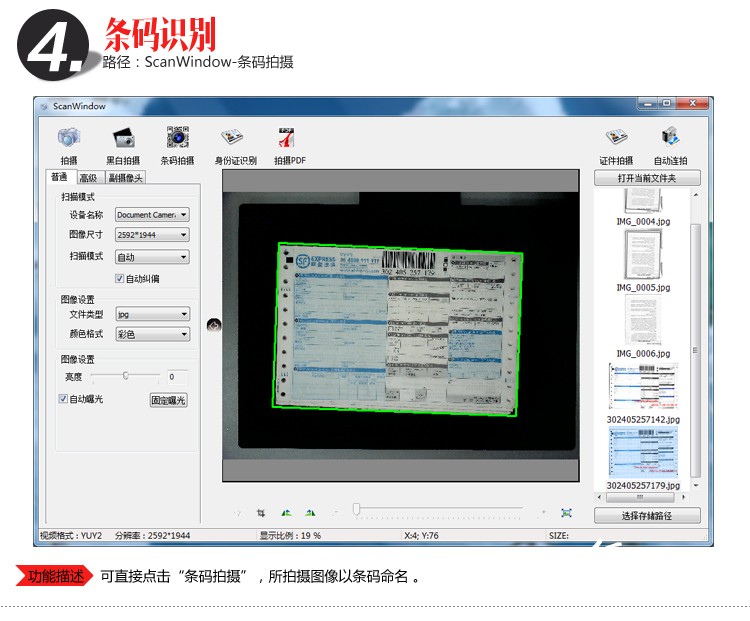This screenshot has height=621, width=750.
Task: Uncheck the 自动曝光 auto exposure checkbox
Action: [63, 399]
